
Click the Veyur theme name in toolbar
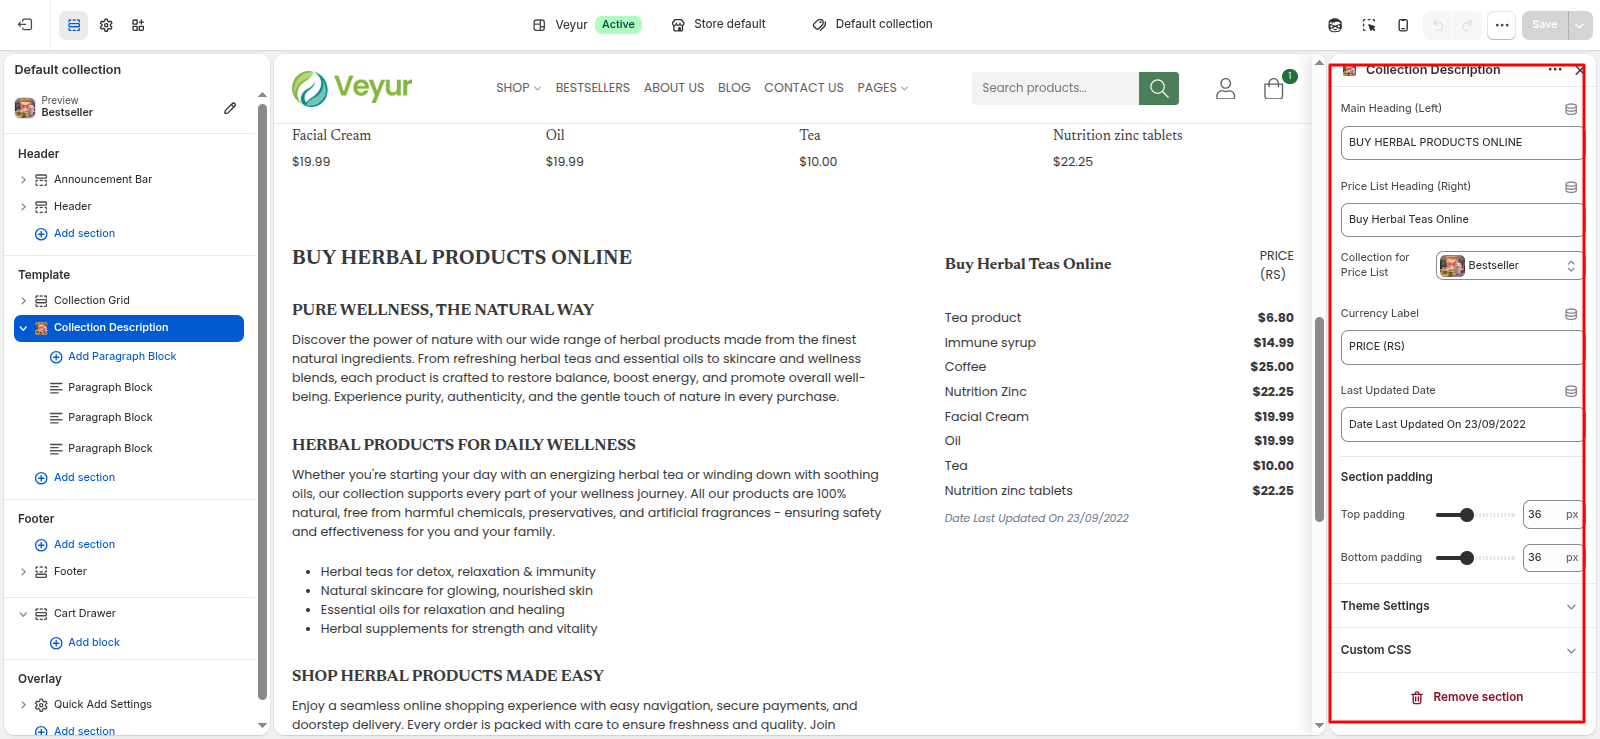[572, 25]
